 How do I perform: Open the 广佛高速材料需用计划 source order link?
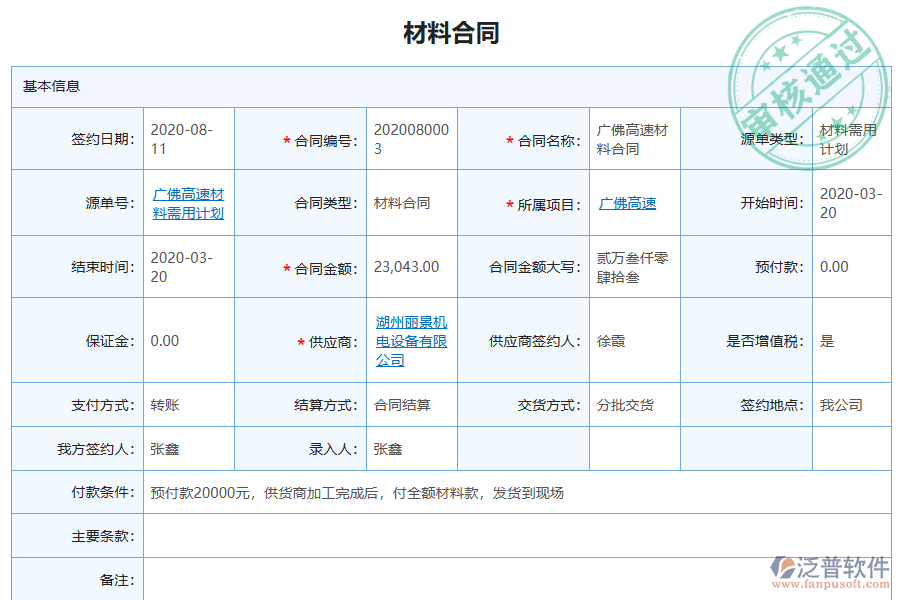(186, 202)
